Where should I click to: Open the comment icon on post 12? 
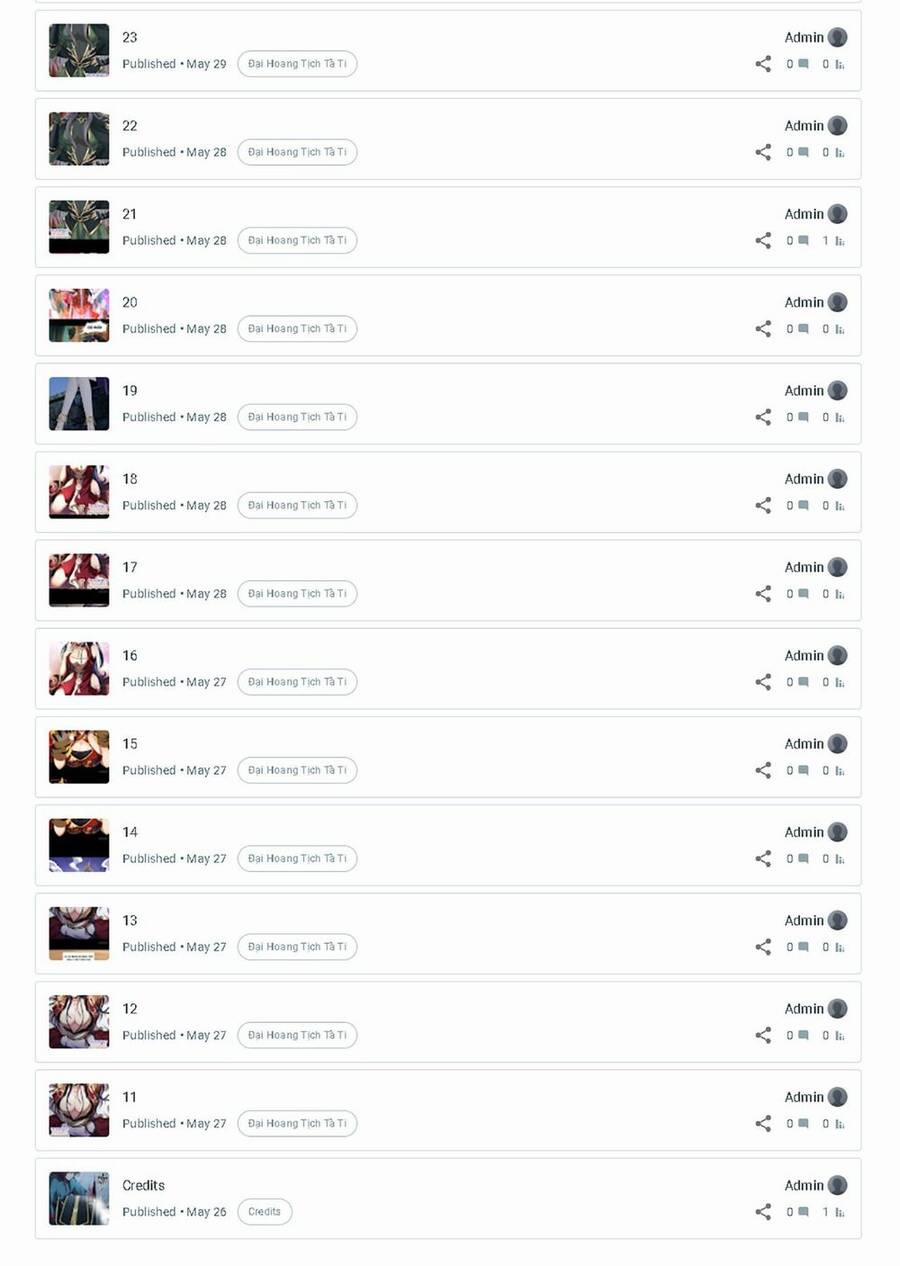click(803, 1036)
